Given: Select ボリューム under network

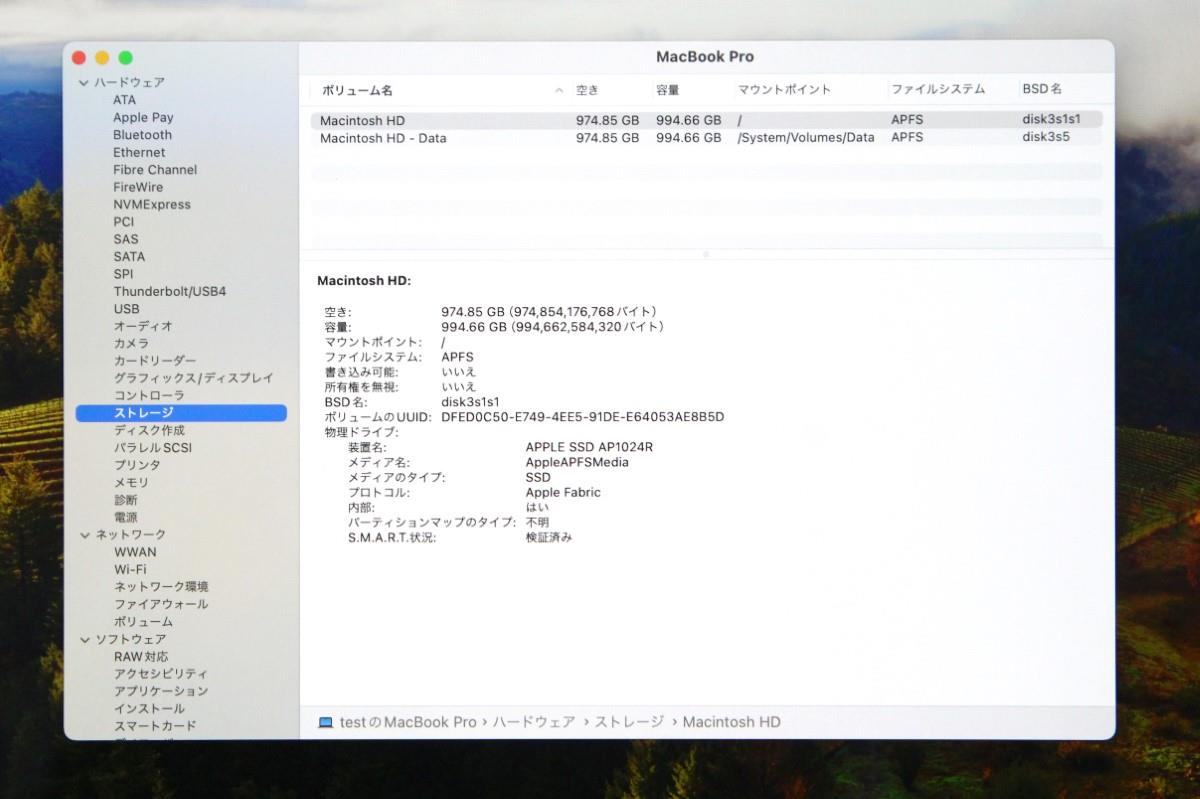Looking at the screenshot, I should pos(143,622).
